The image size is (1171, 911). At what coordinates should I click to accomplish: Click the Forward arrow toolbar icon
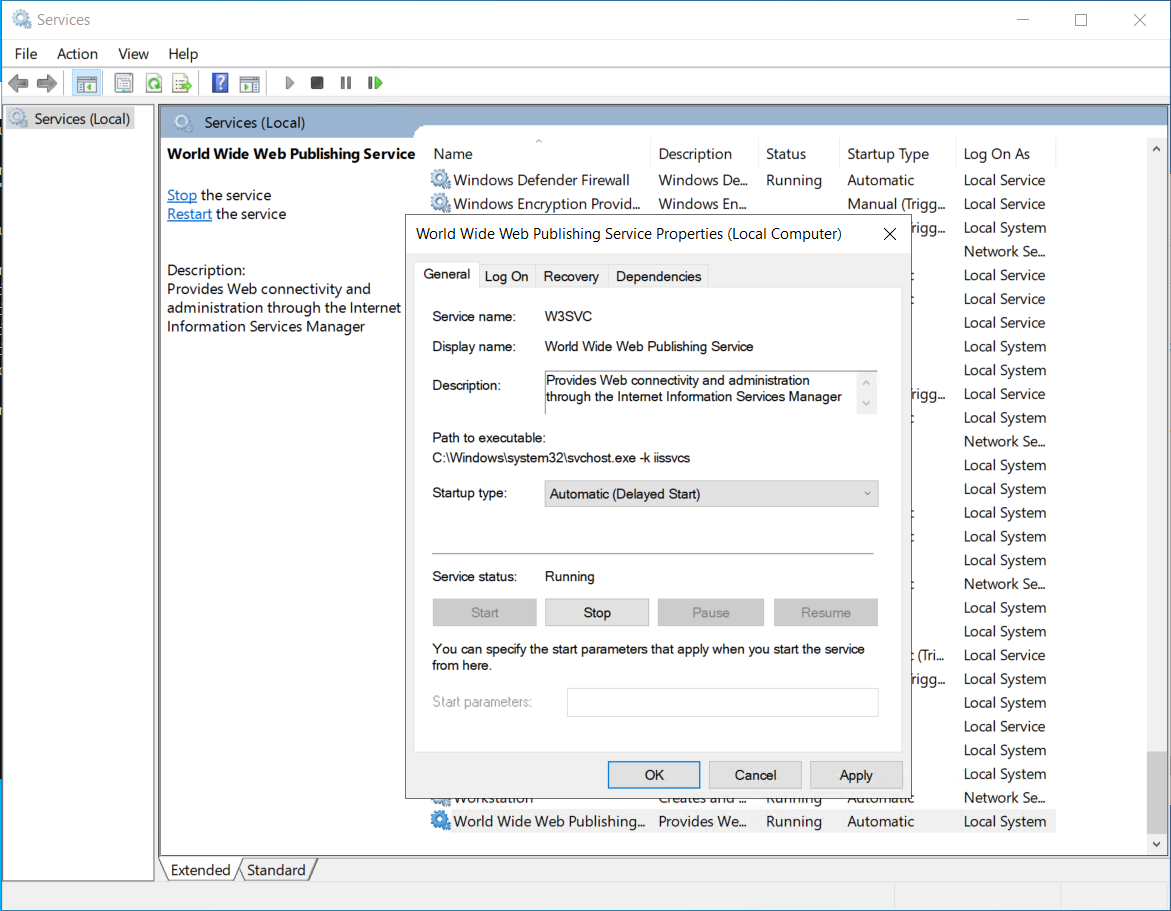[x=47, y=83]
